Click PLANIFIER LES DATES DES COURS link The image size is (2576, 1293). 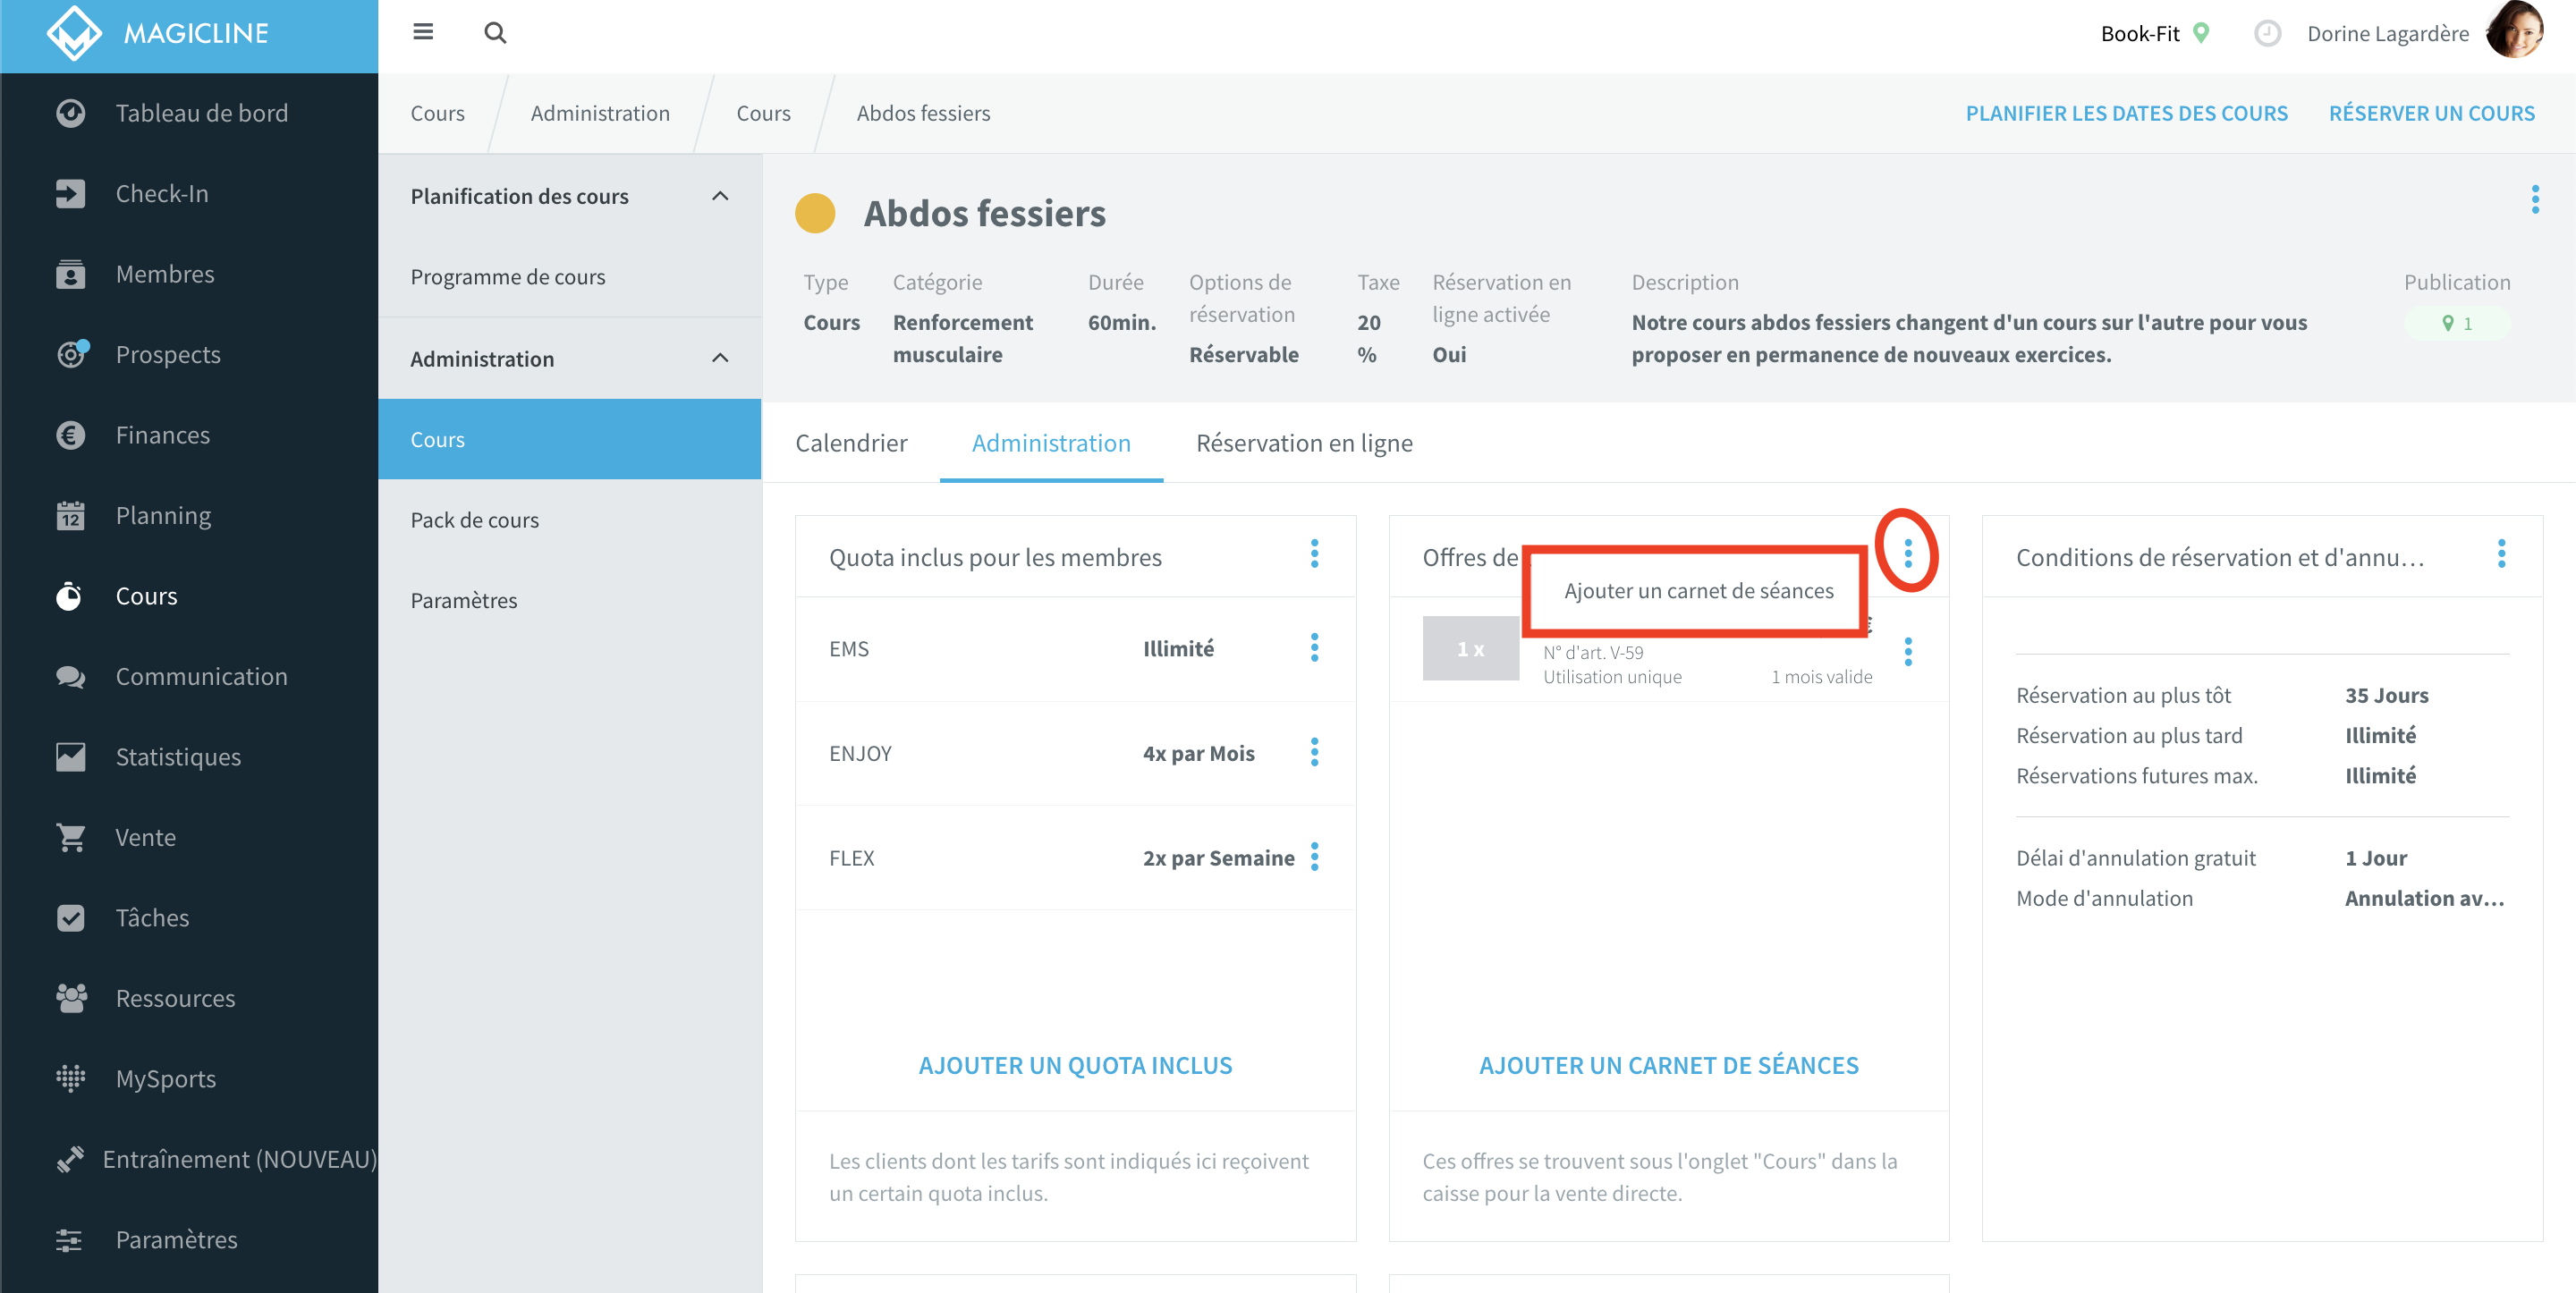(x=2126, y=113)
